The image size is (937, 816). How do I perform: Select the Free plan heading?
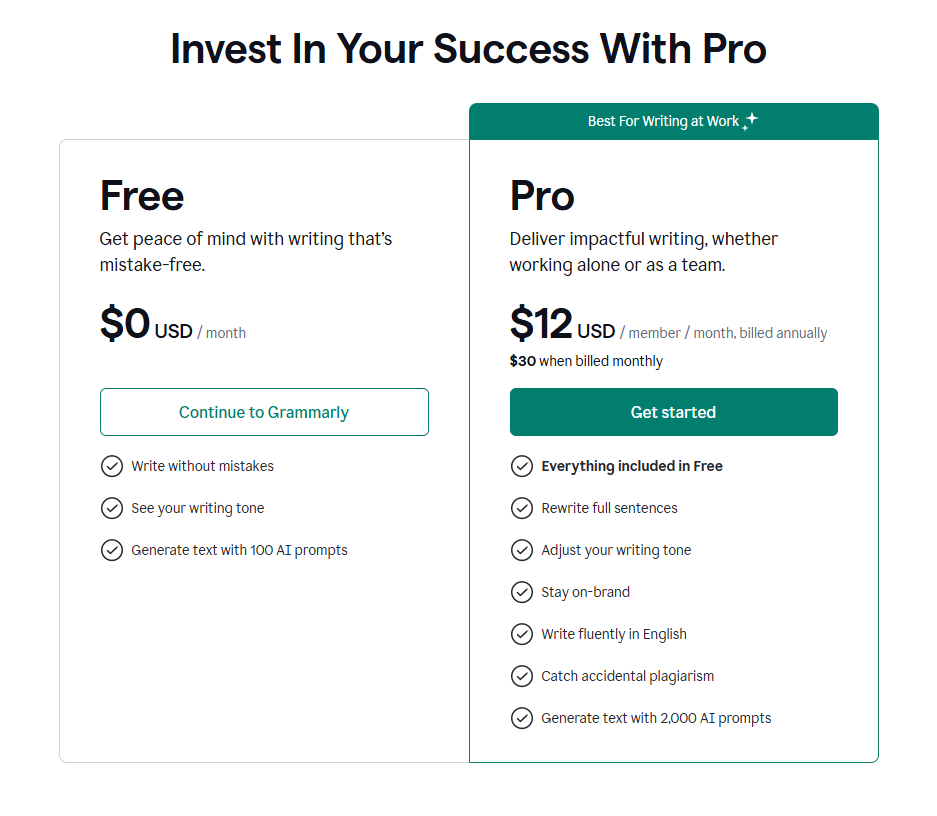coord(142,196)
